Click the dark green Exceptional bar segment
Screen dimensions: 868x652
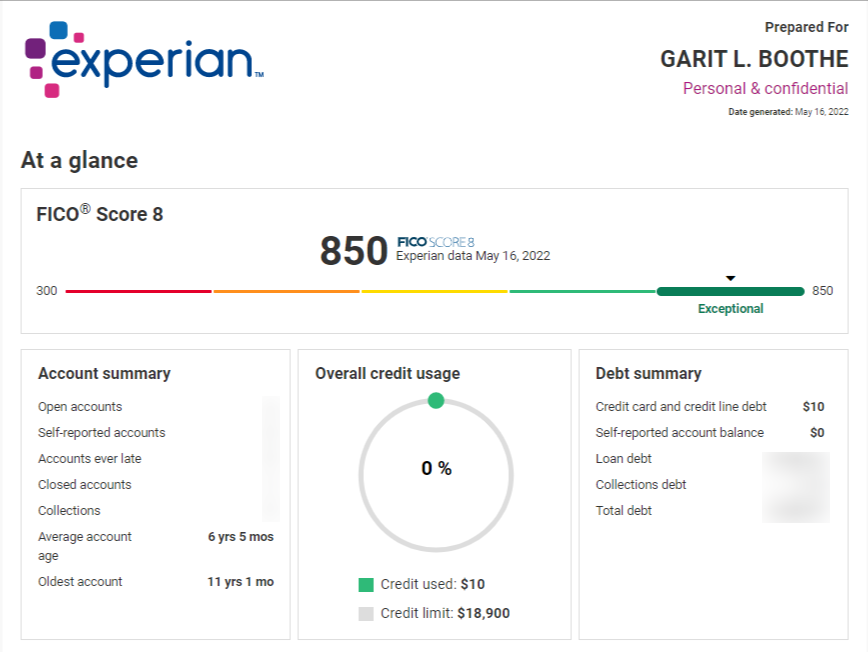click(x=731, y=291)
